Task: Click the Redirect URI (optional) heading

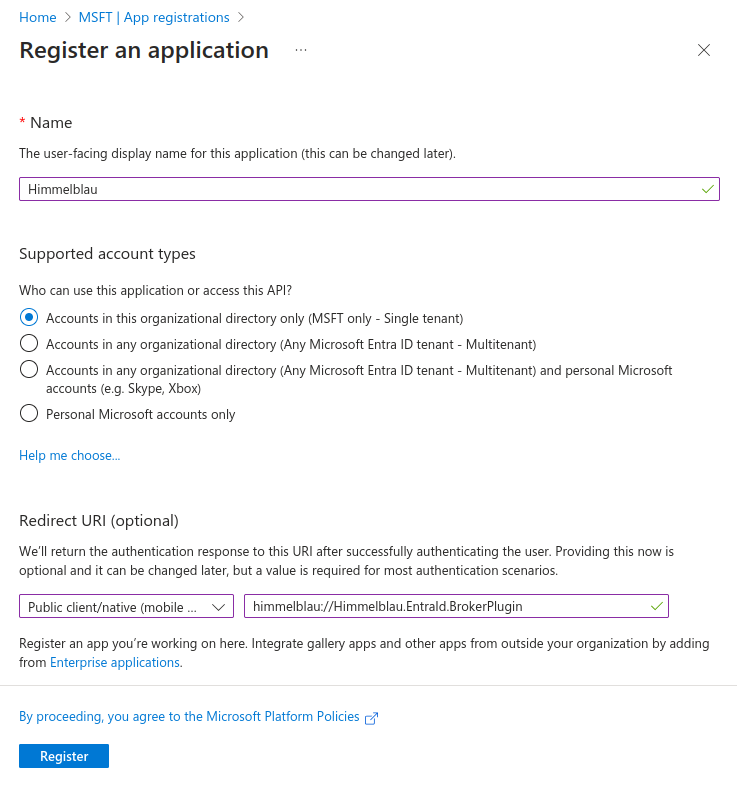Action: click(99, 521)
